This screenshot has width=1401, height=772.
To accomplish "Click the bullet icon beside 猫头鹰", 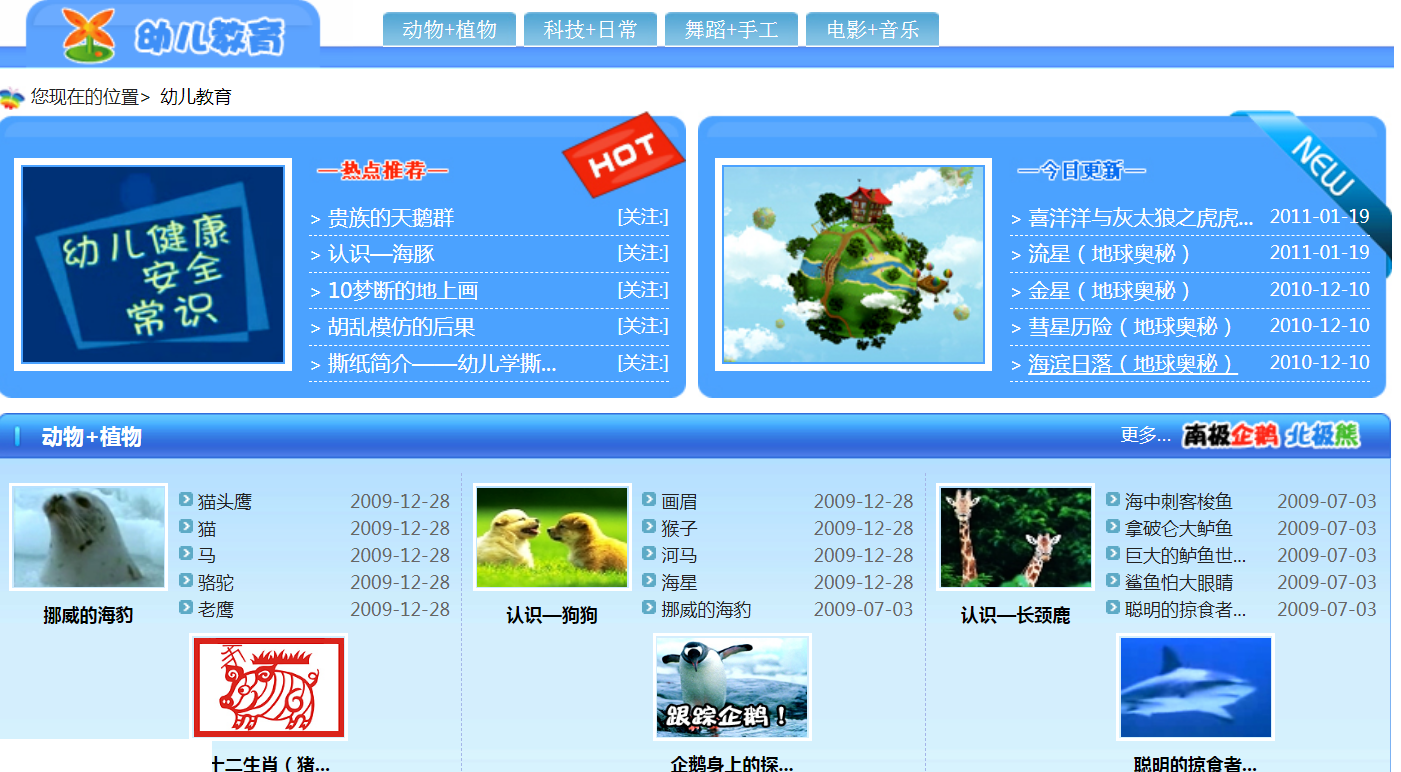I will (186, 500).
